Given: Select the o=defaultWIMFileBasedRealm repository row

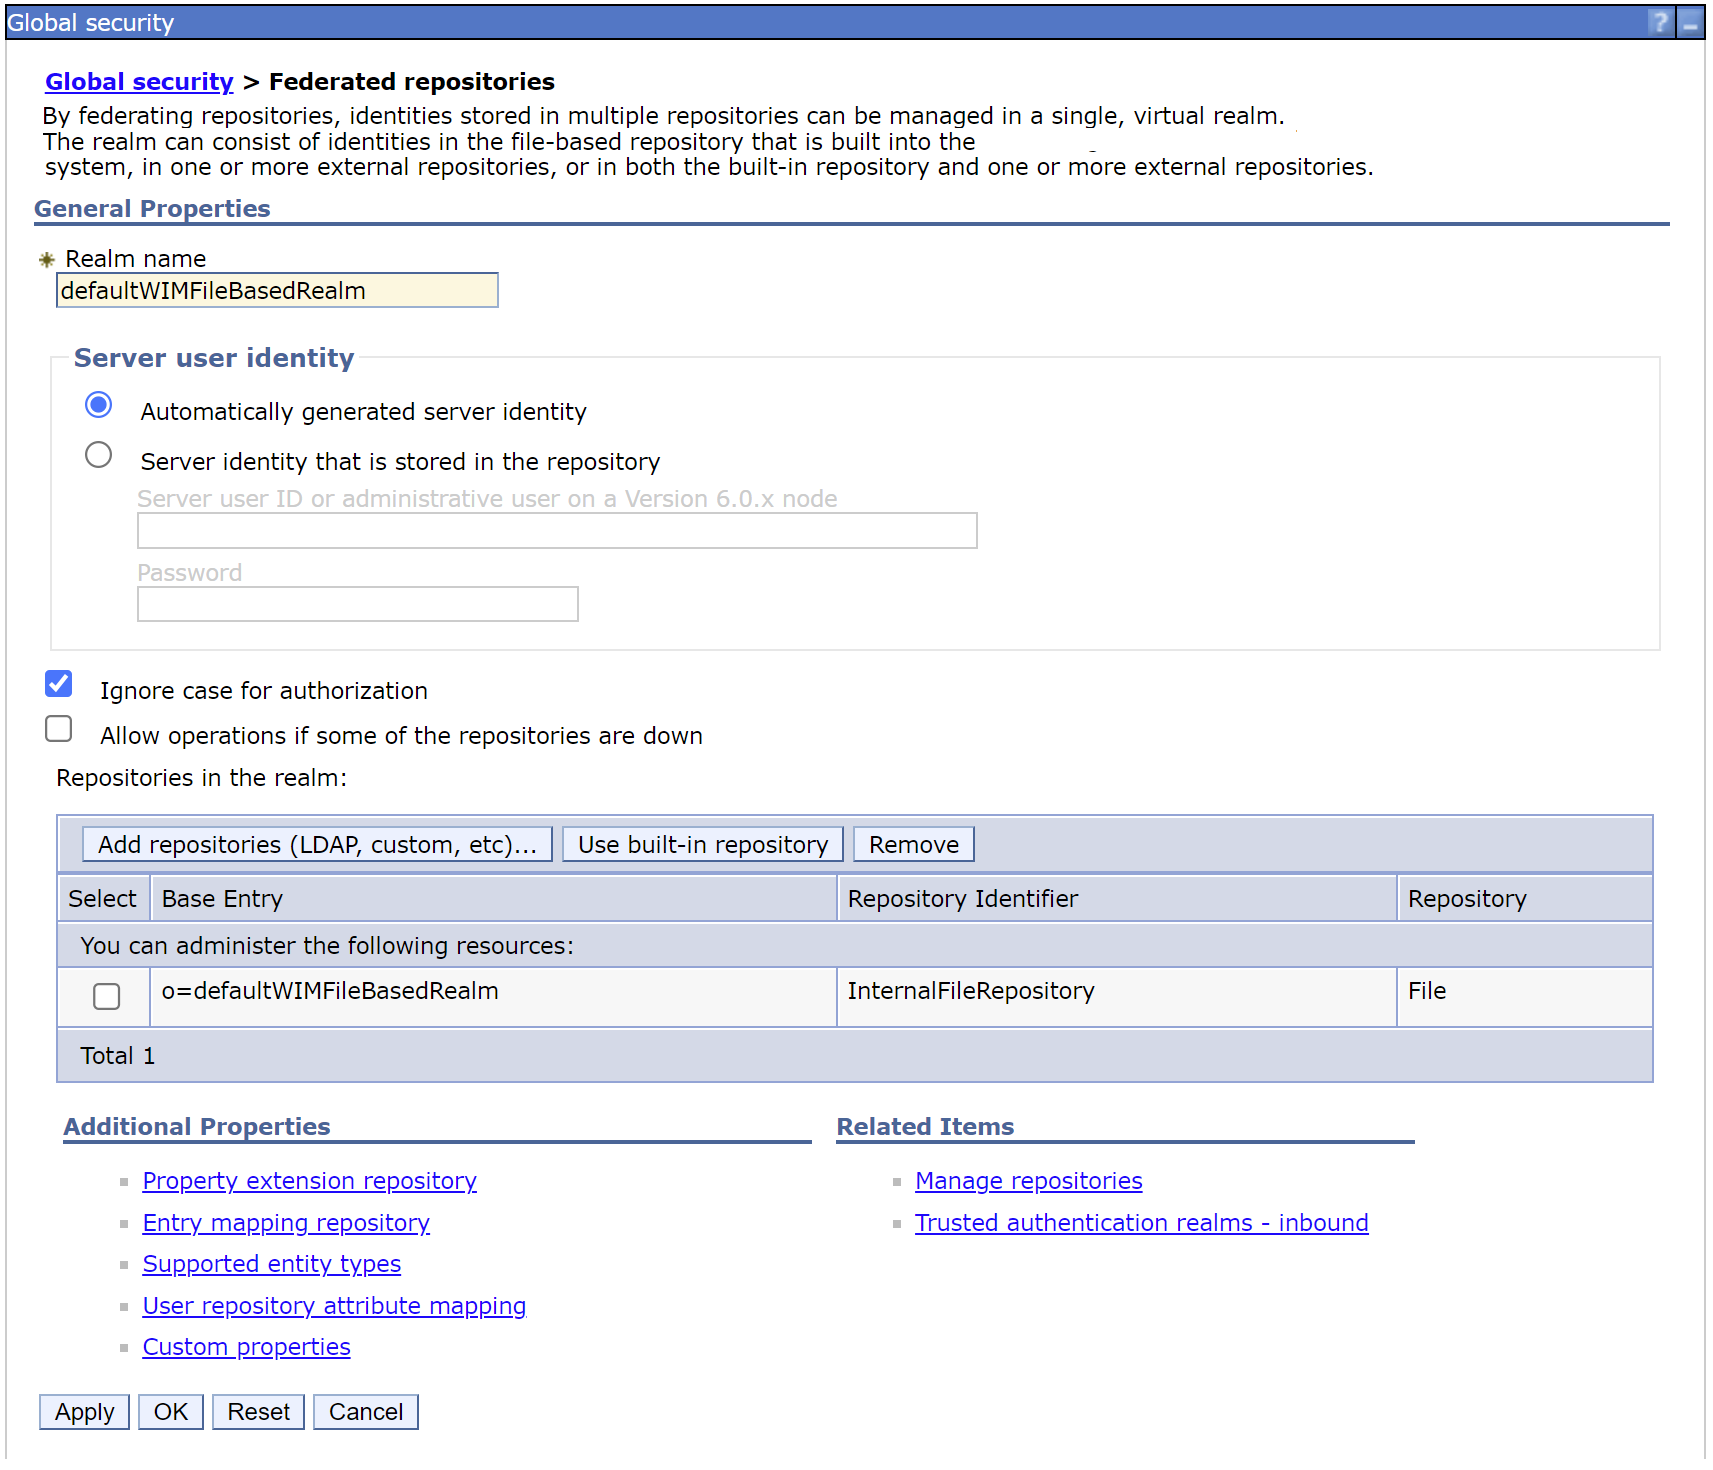Looking at the screenshot, I should [106, 997].
